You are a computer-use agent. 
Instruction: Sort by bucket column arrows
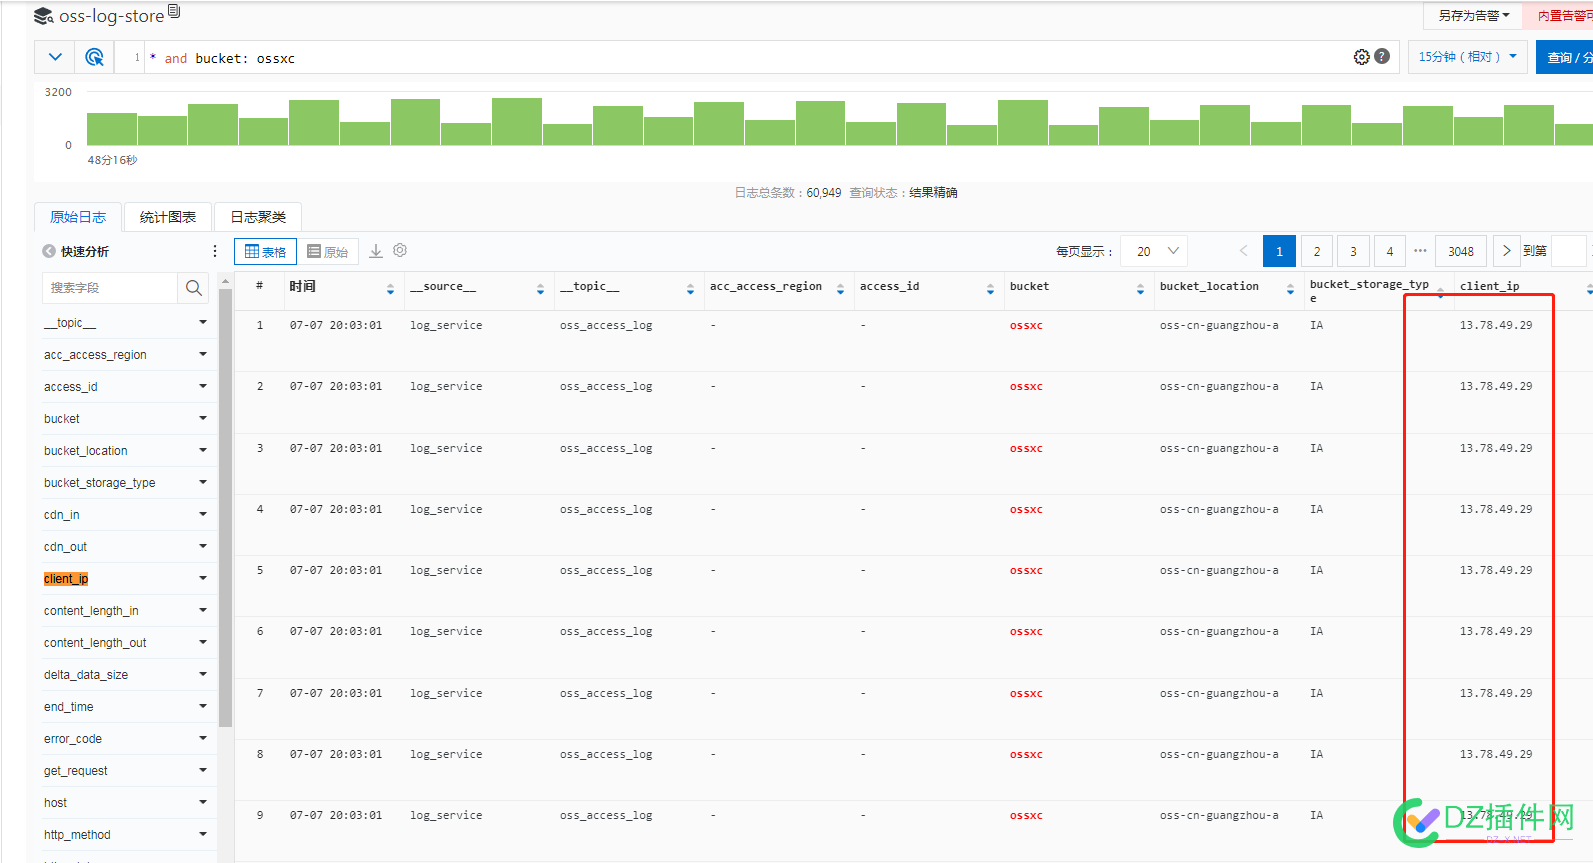1140,289
